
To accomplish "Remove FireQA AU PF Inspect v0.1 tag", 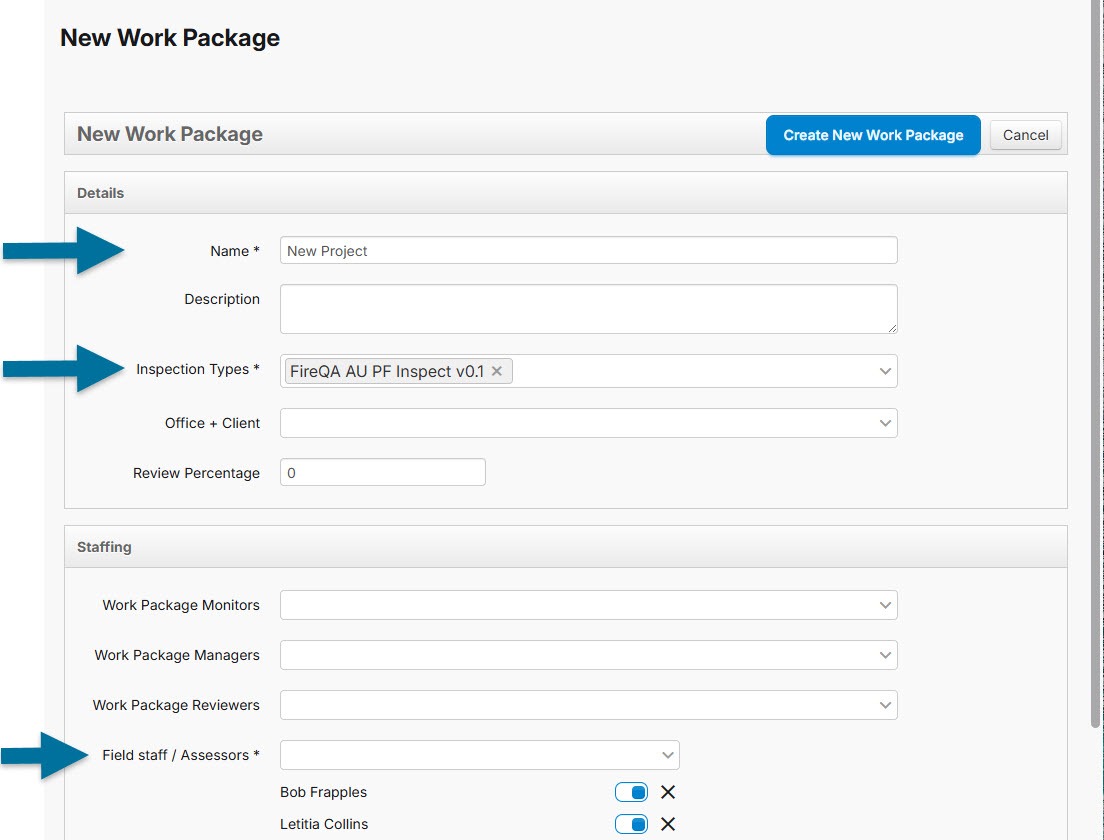I will (497, 371).
